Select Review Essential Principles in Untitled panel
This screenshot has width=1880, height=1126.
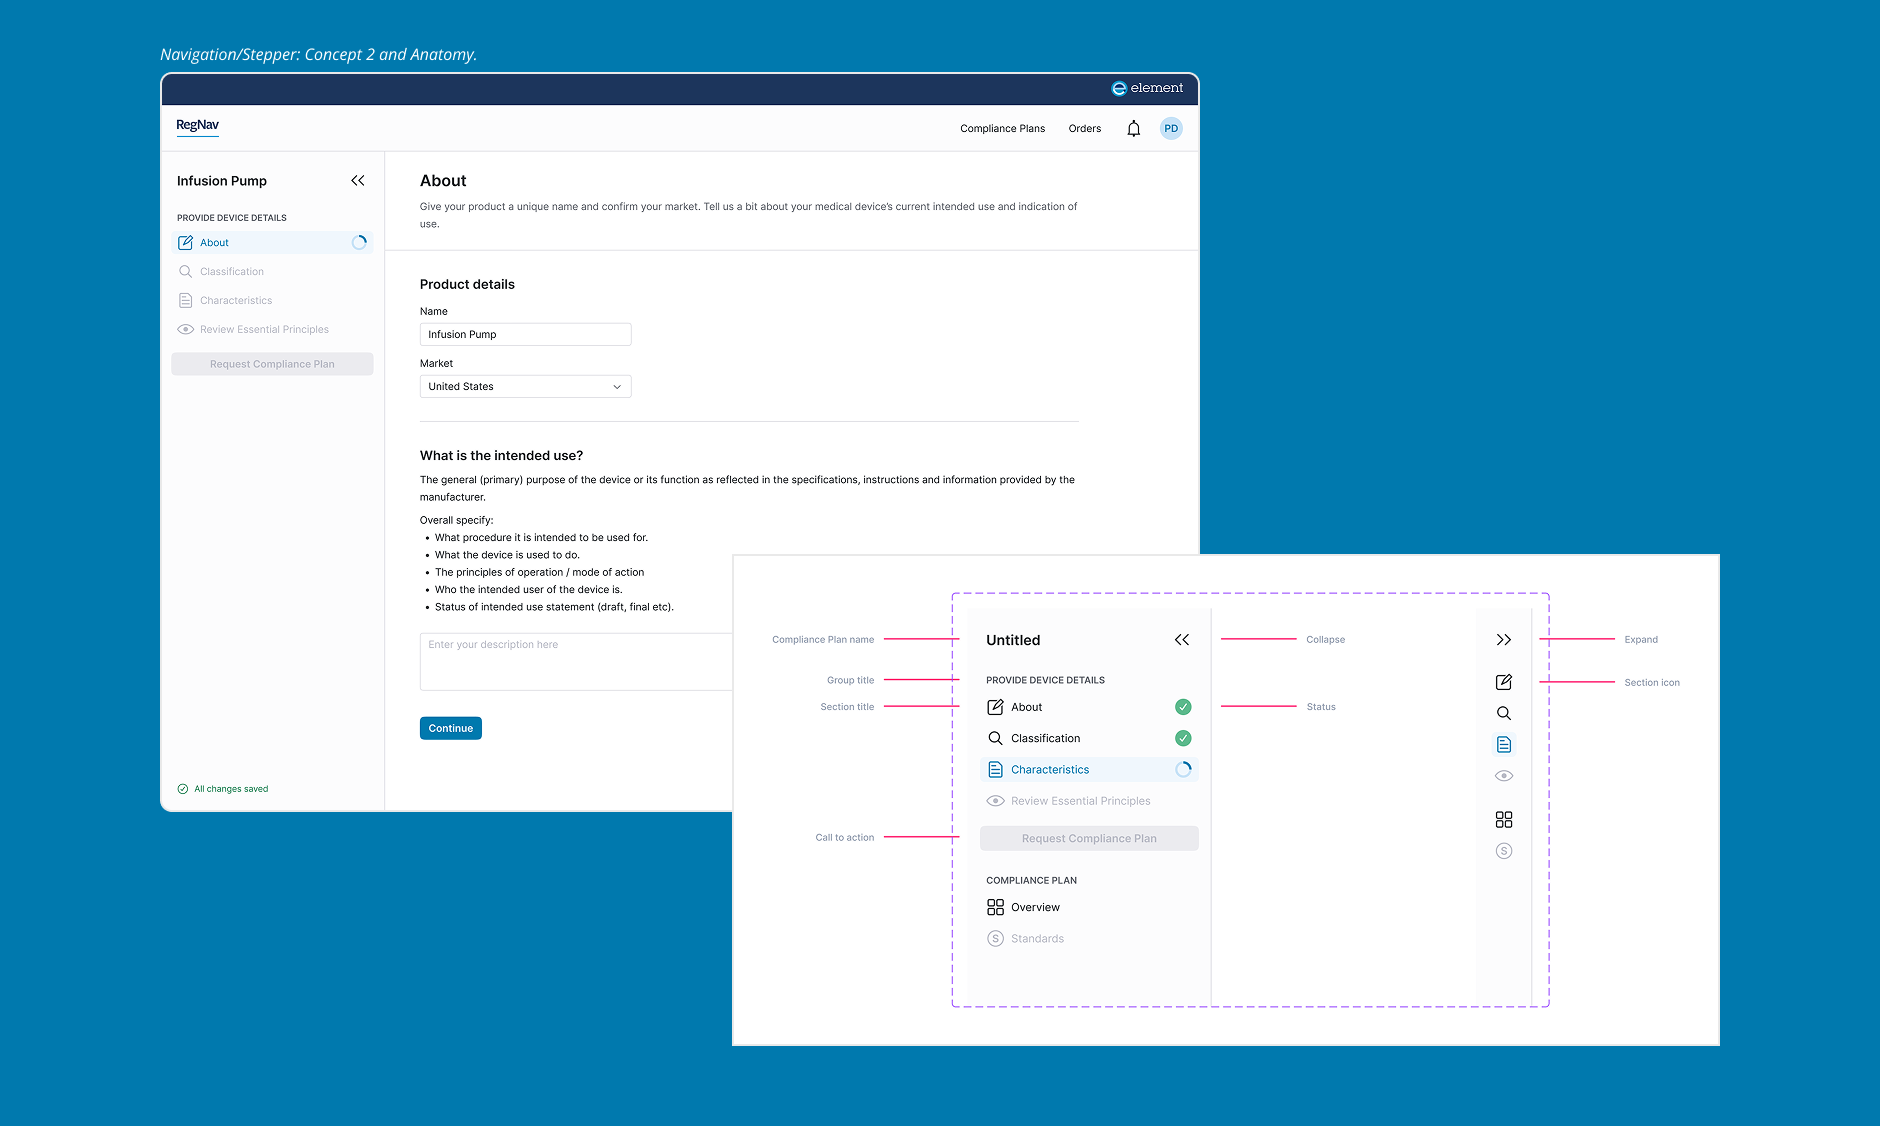pos(1089,801)
